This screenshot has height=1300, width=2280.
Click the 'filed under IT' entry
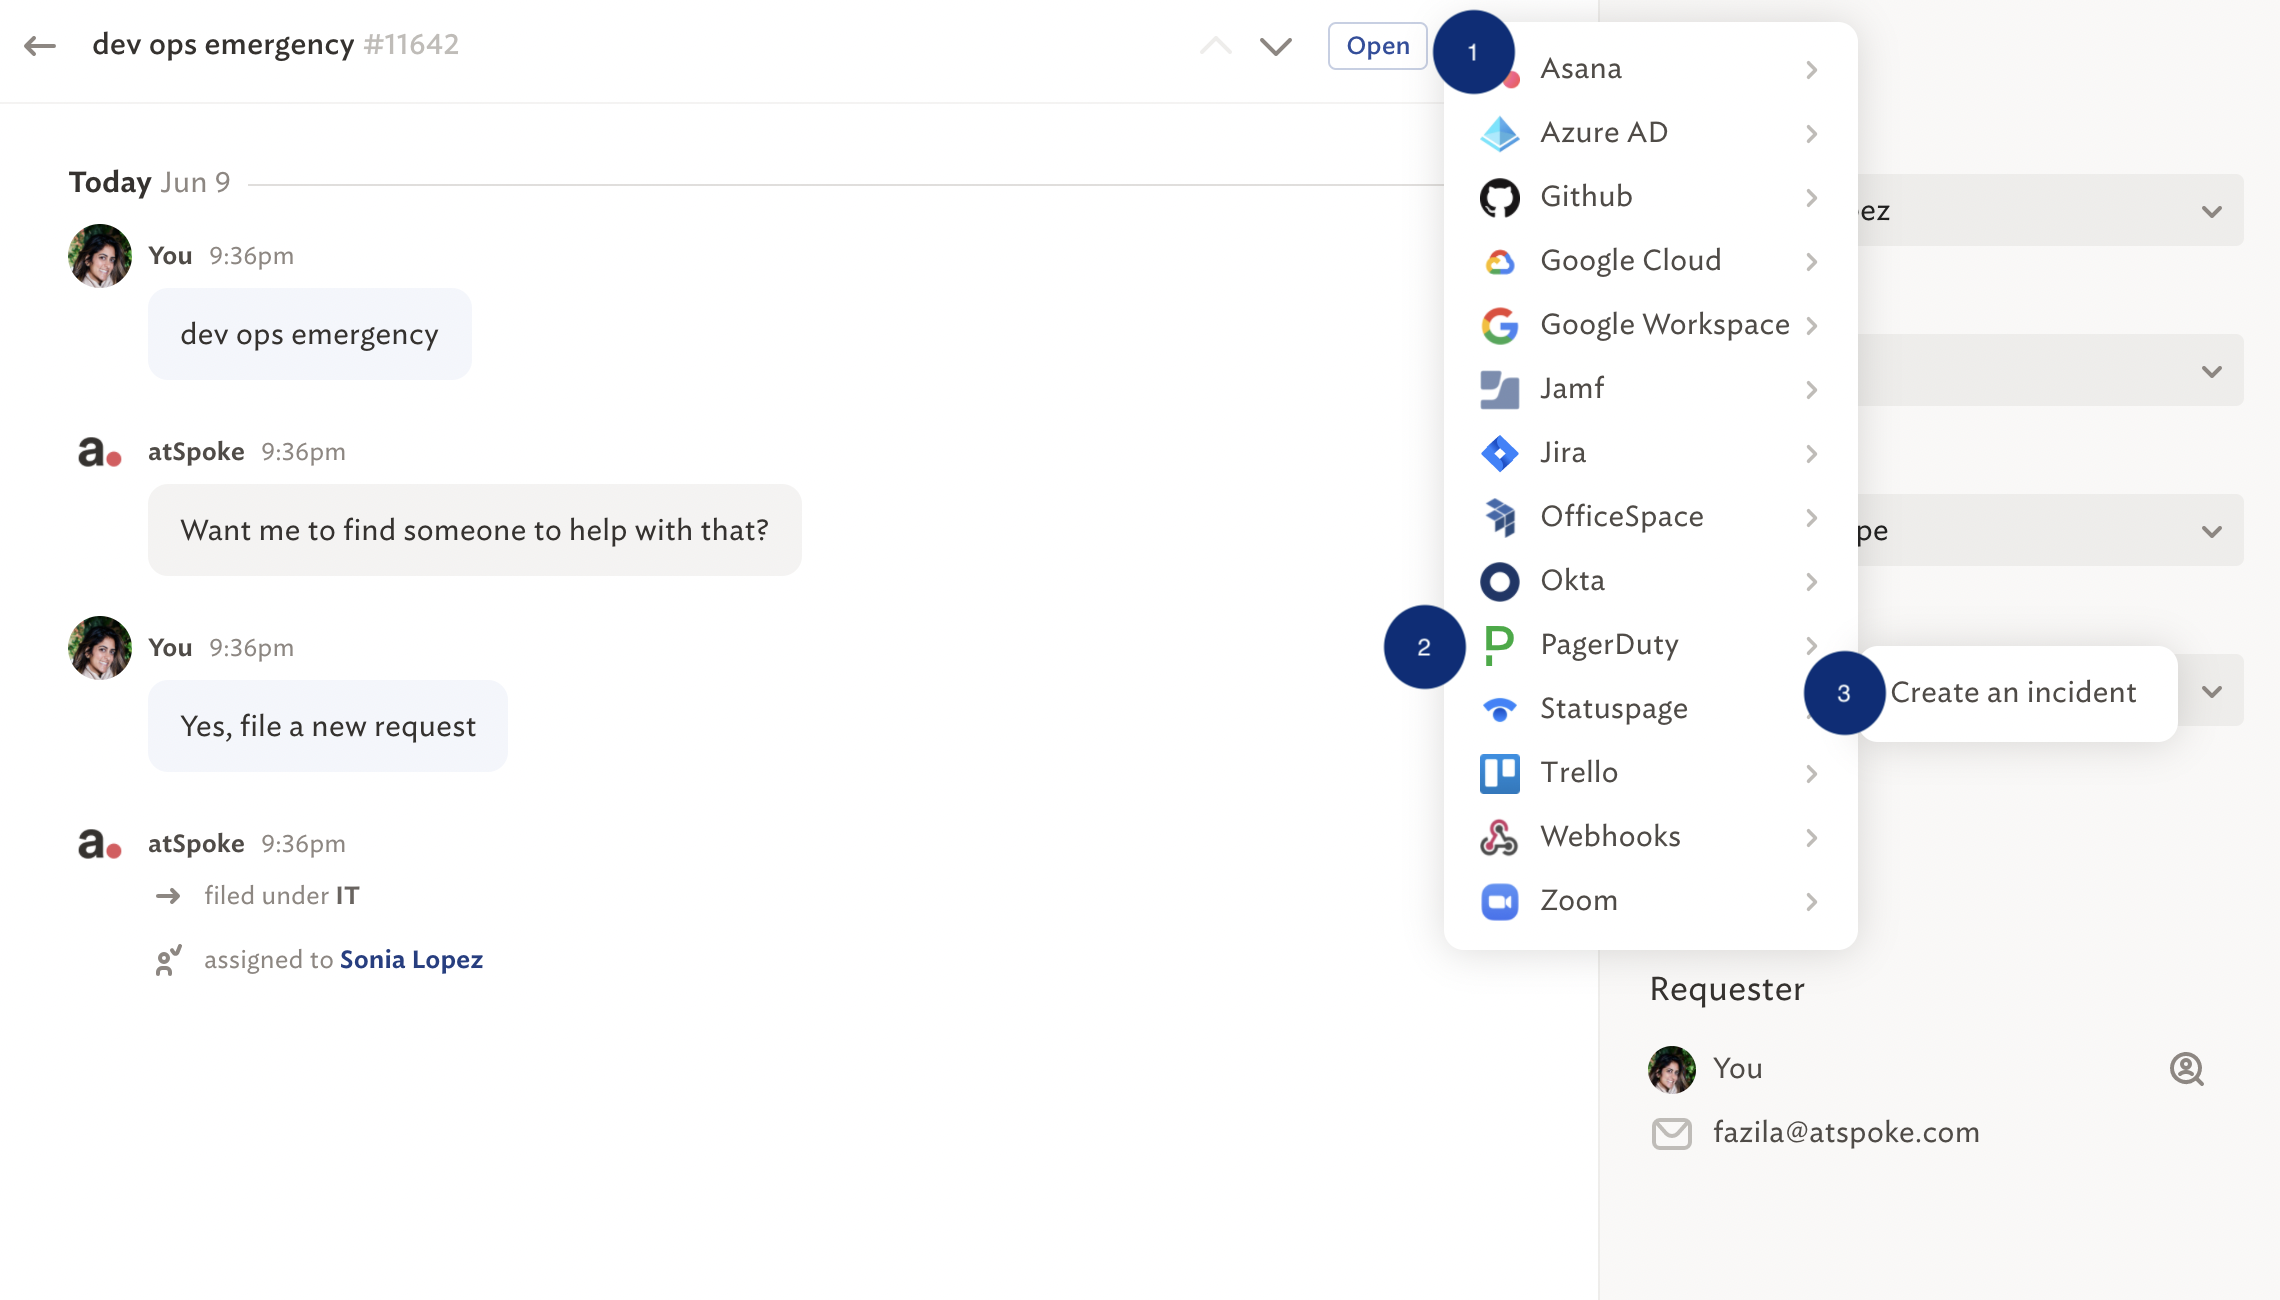(x=281, y=896)
